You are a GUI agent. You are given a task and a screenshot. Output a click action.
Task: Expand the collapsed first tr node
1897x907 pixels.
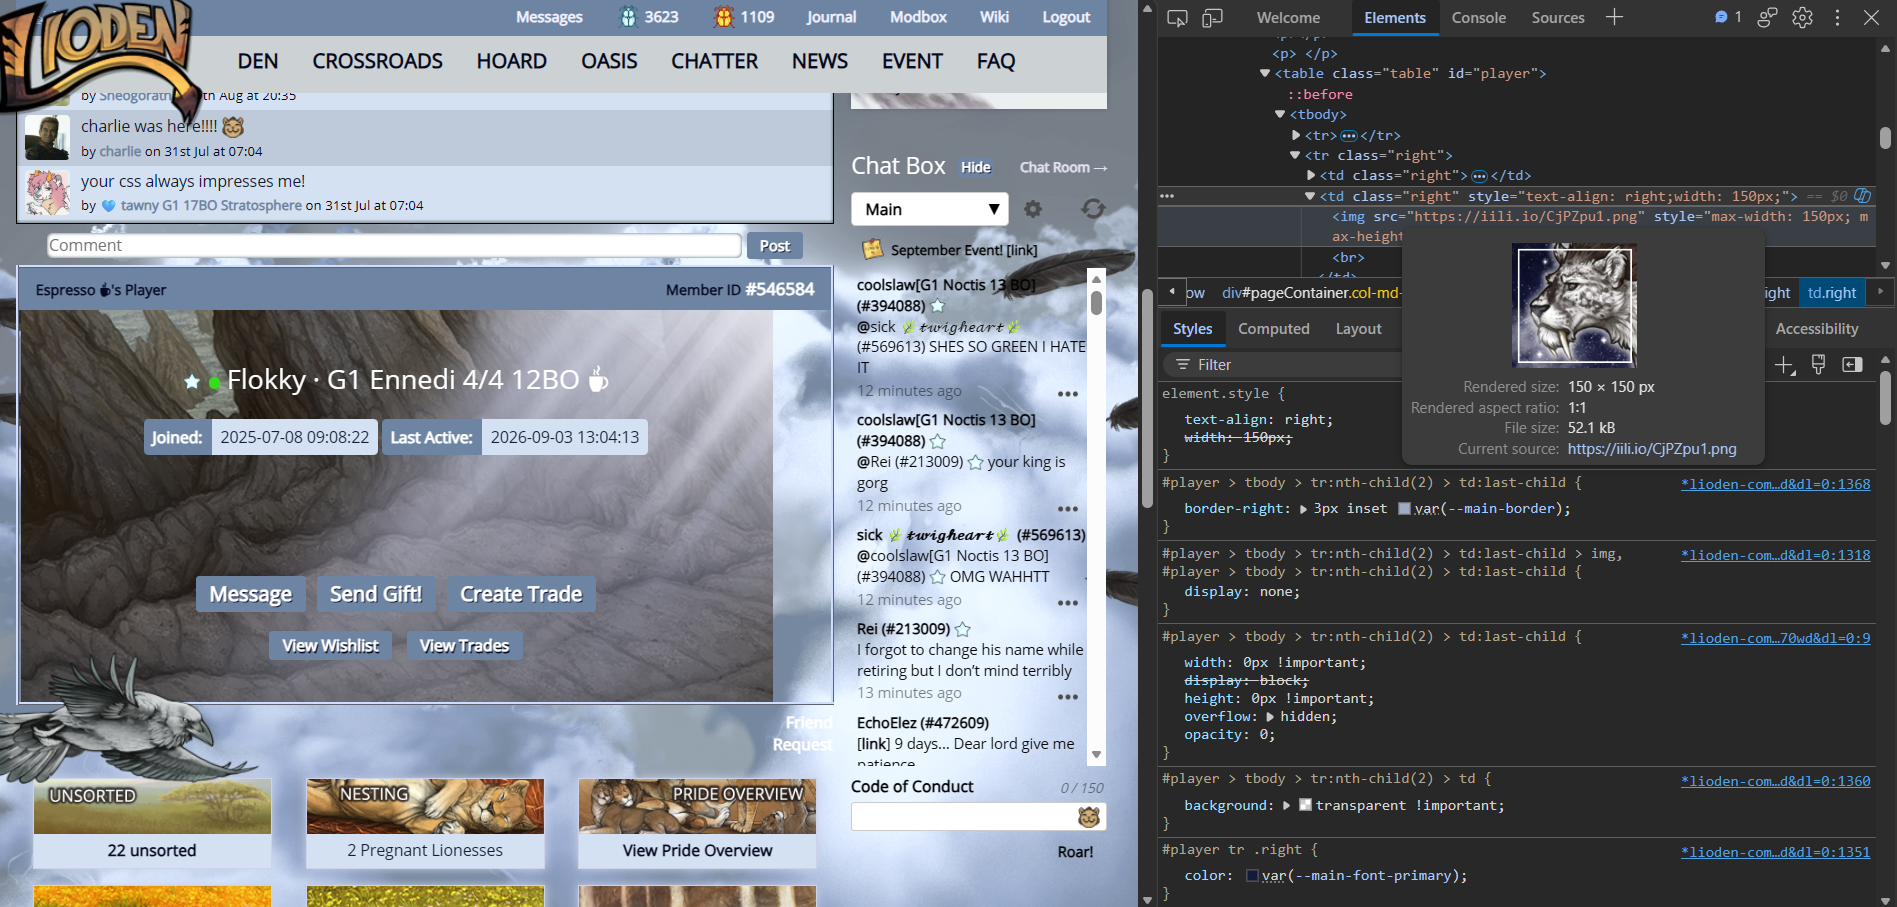(1296, 135)
